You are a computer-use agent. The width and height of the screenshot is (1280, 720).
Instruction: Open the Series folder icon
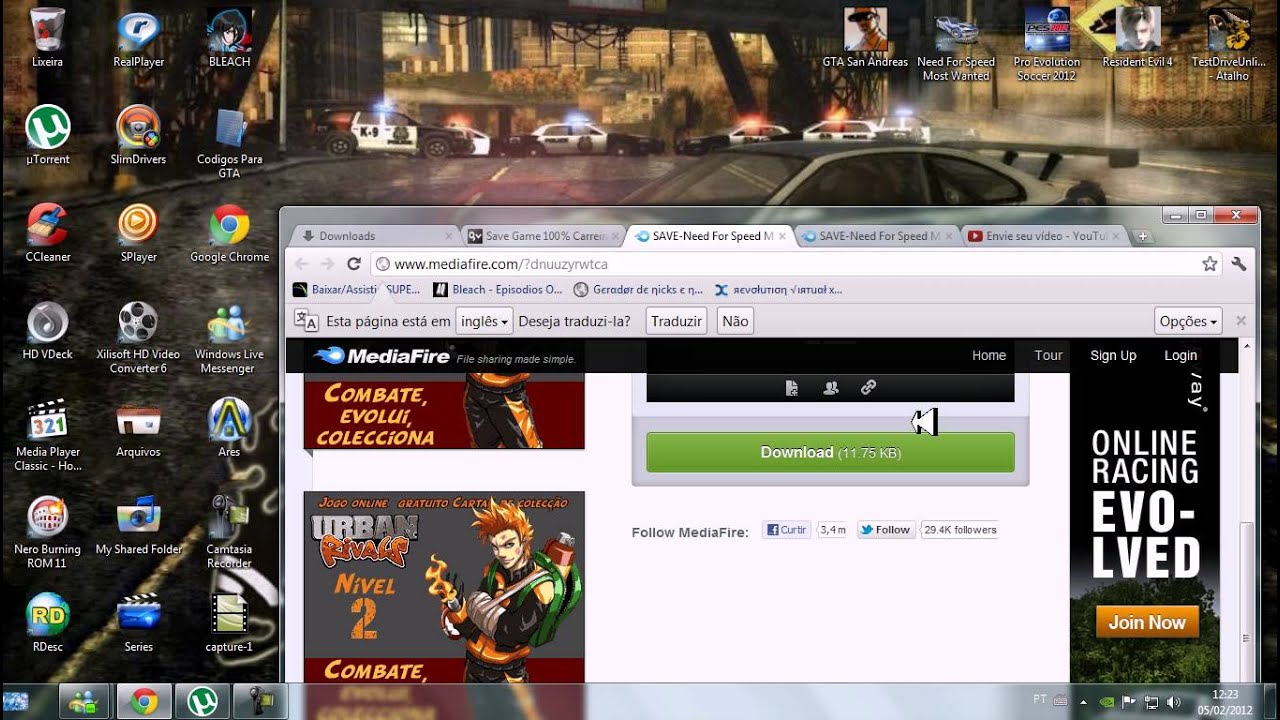point(138,622)
